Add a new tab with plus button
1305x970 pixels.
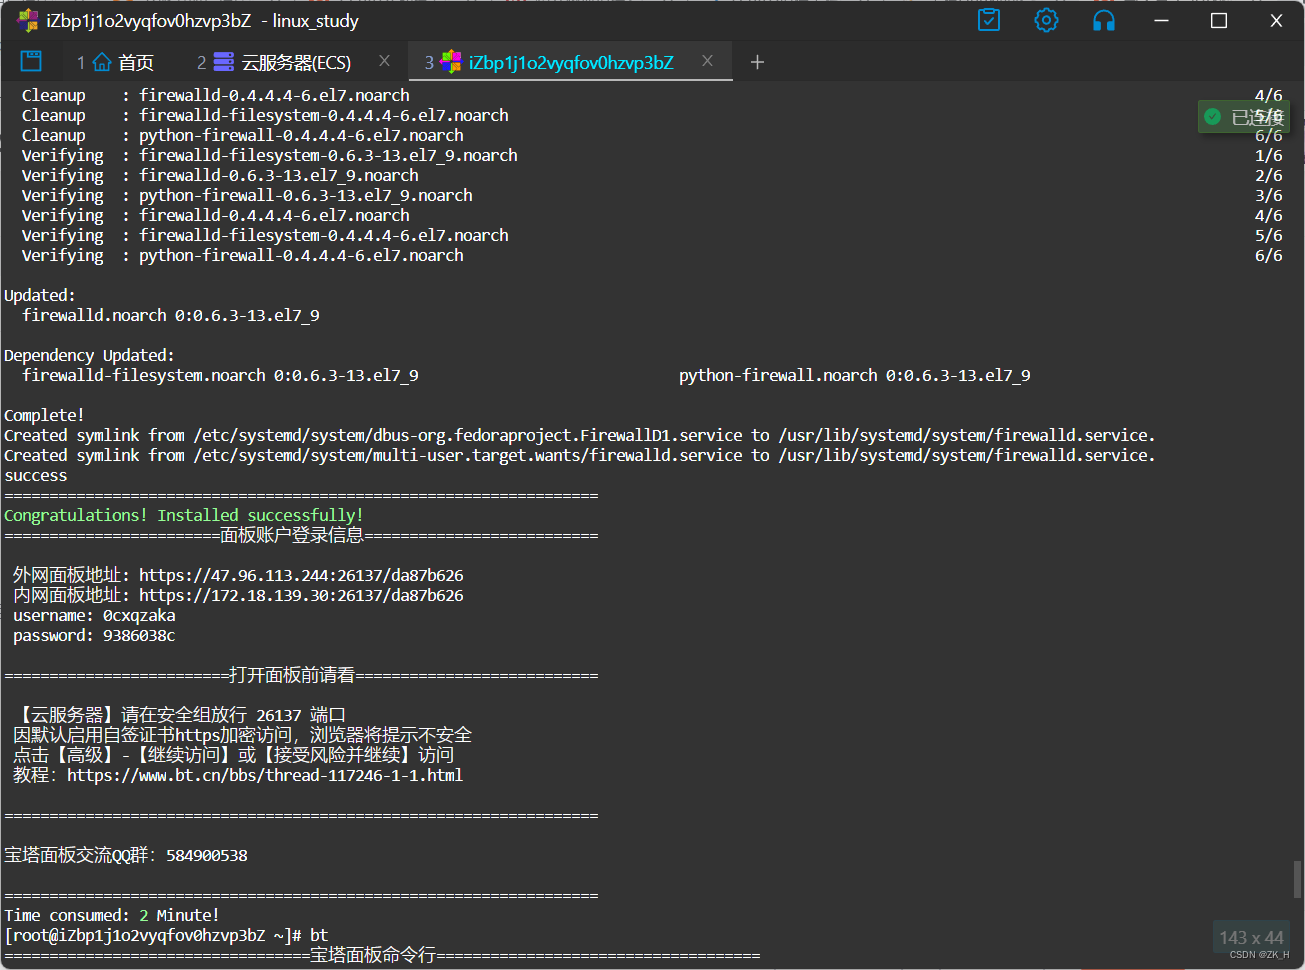pyautogui.click(x=757, y=62)
